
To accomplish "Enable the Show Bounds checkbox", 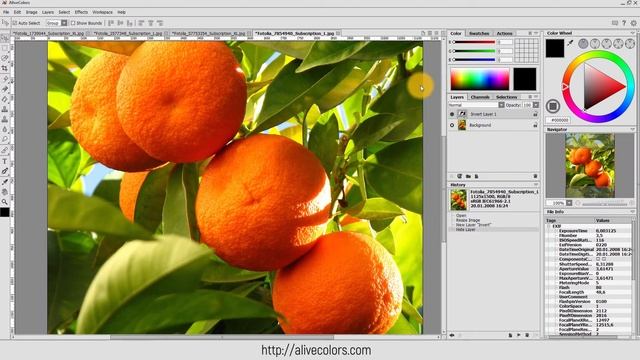I will click(73, 23).
